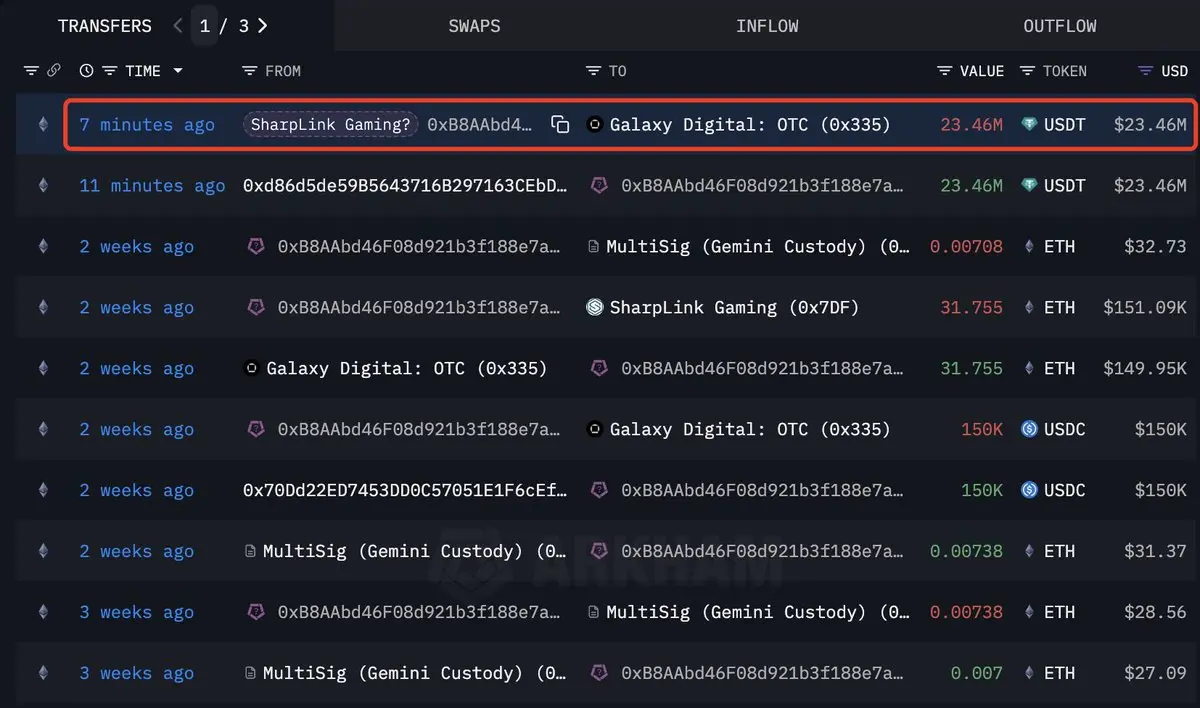Click the page indicator 1 / 3
This screenshot has width=1200, height=708.
(223, 26)
